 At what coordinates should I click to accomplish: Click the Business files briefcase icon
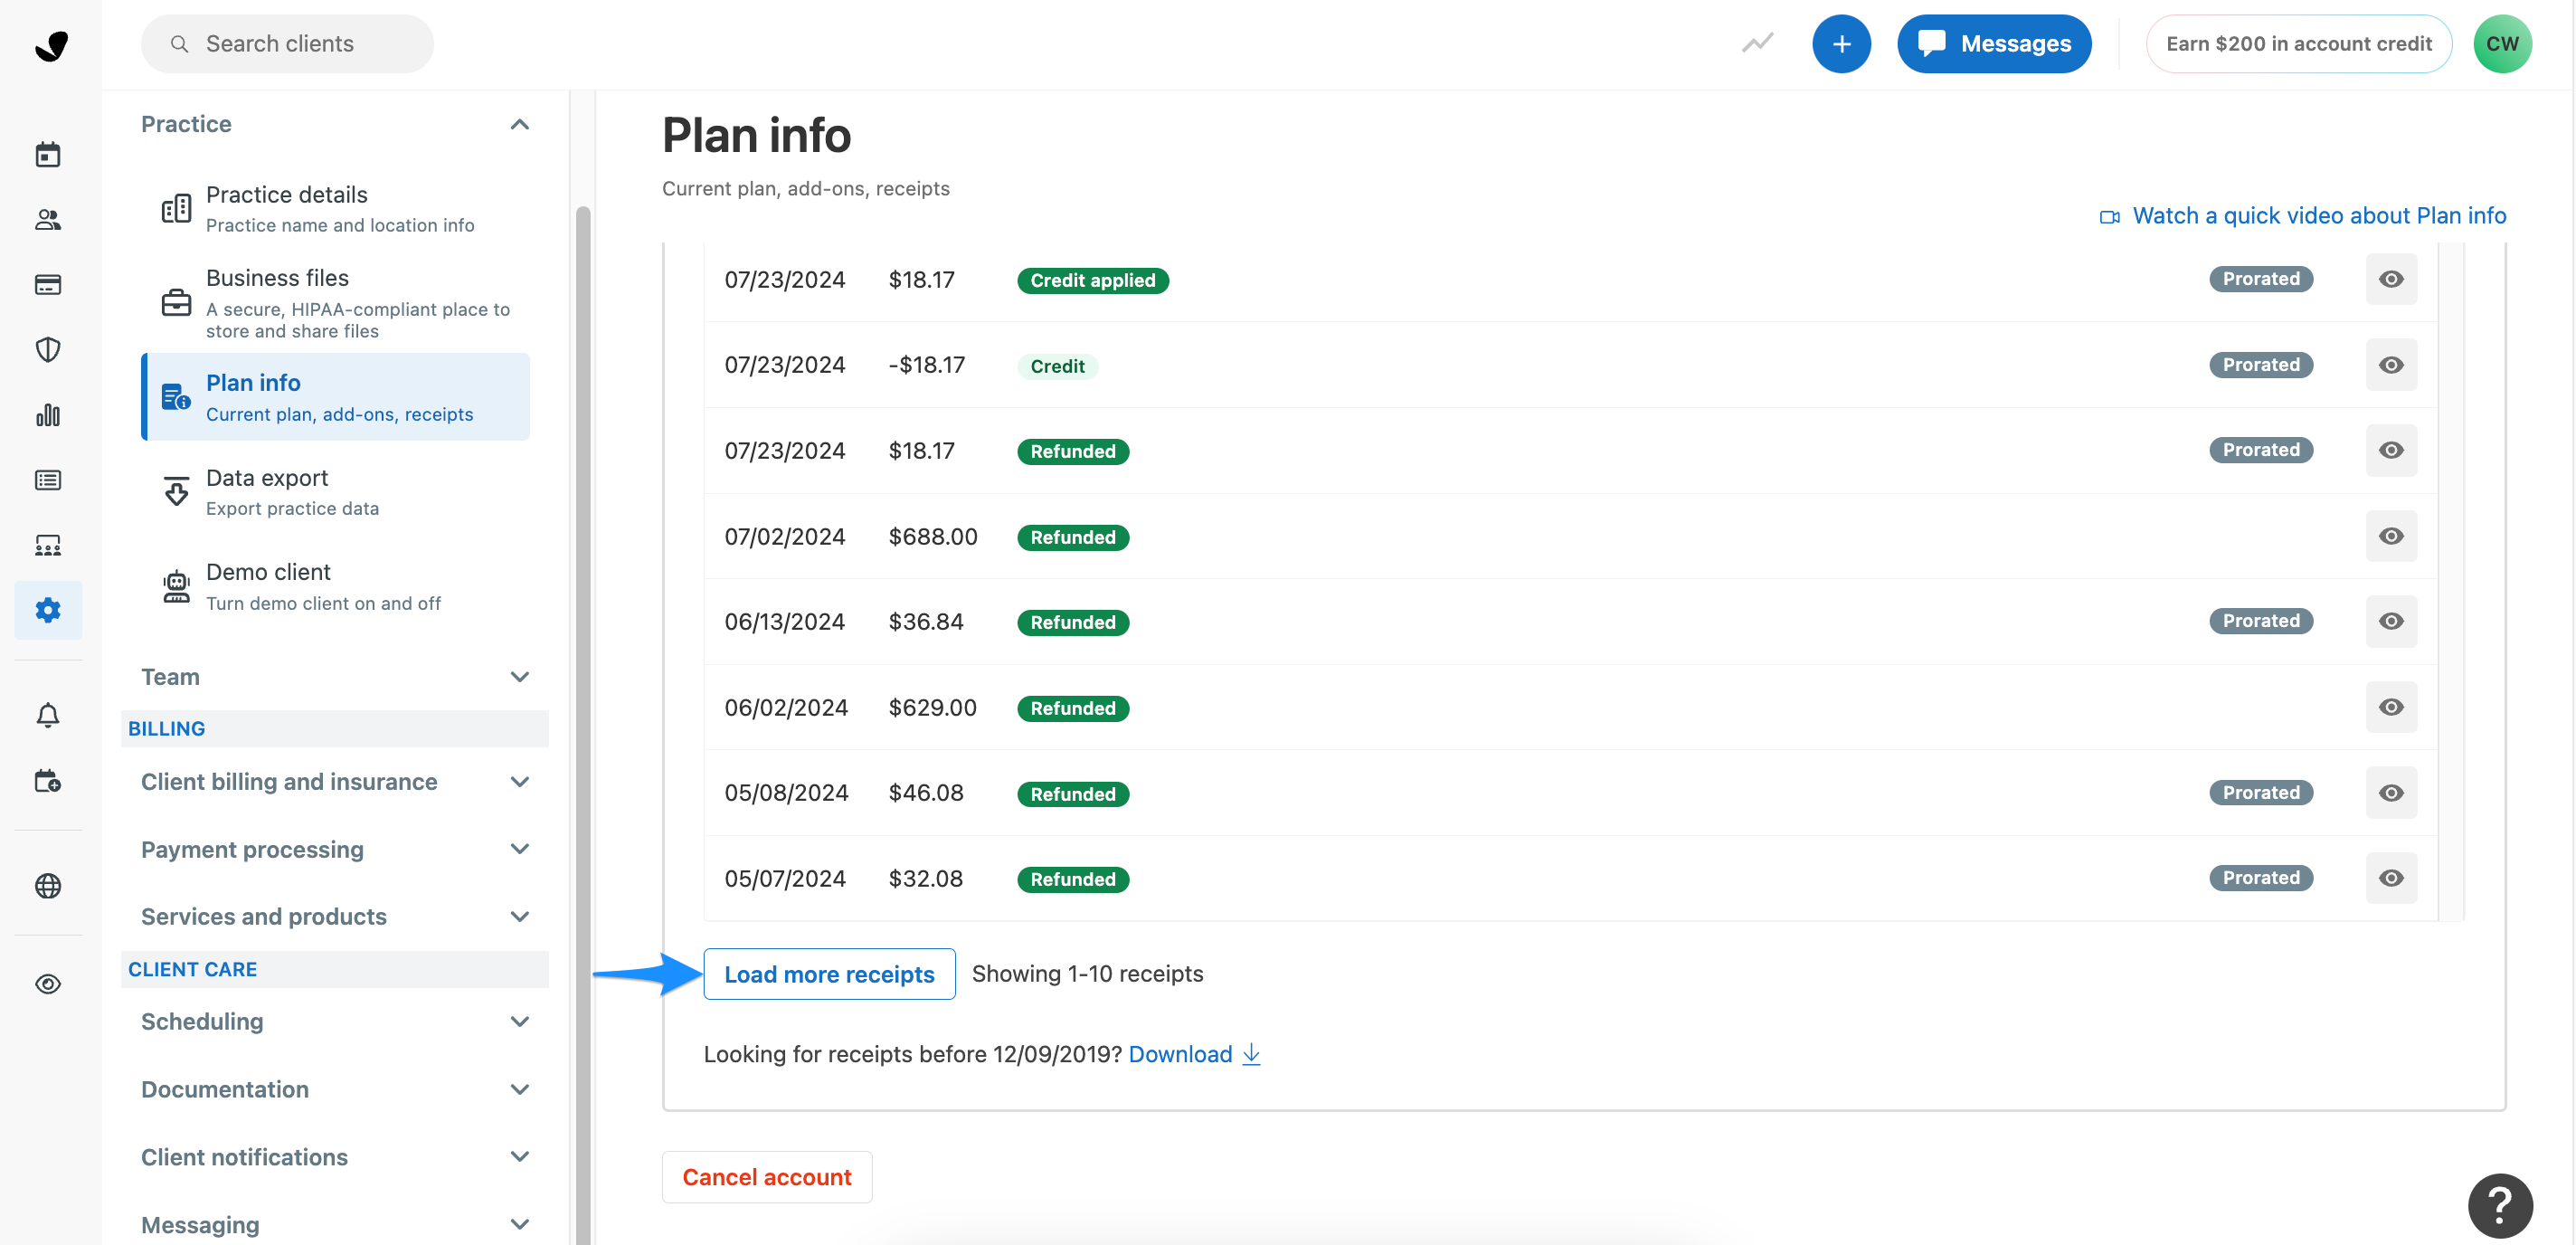click(176, 302)
